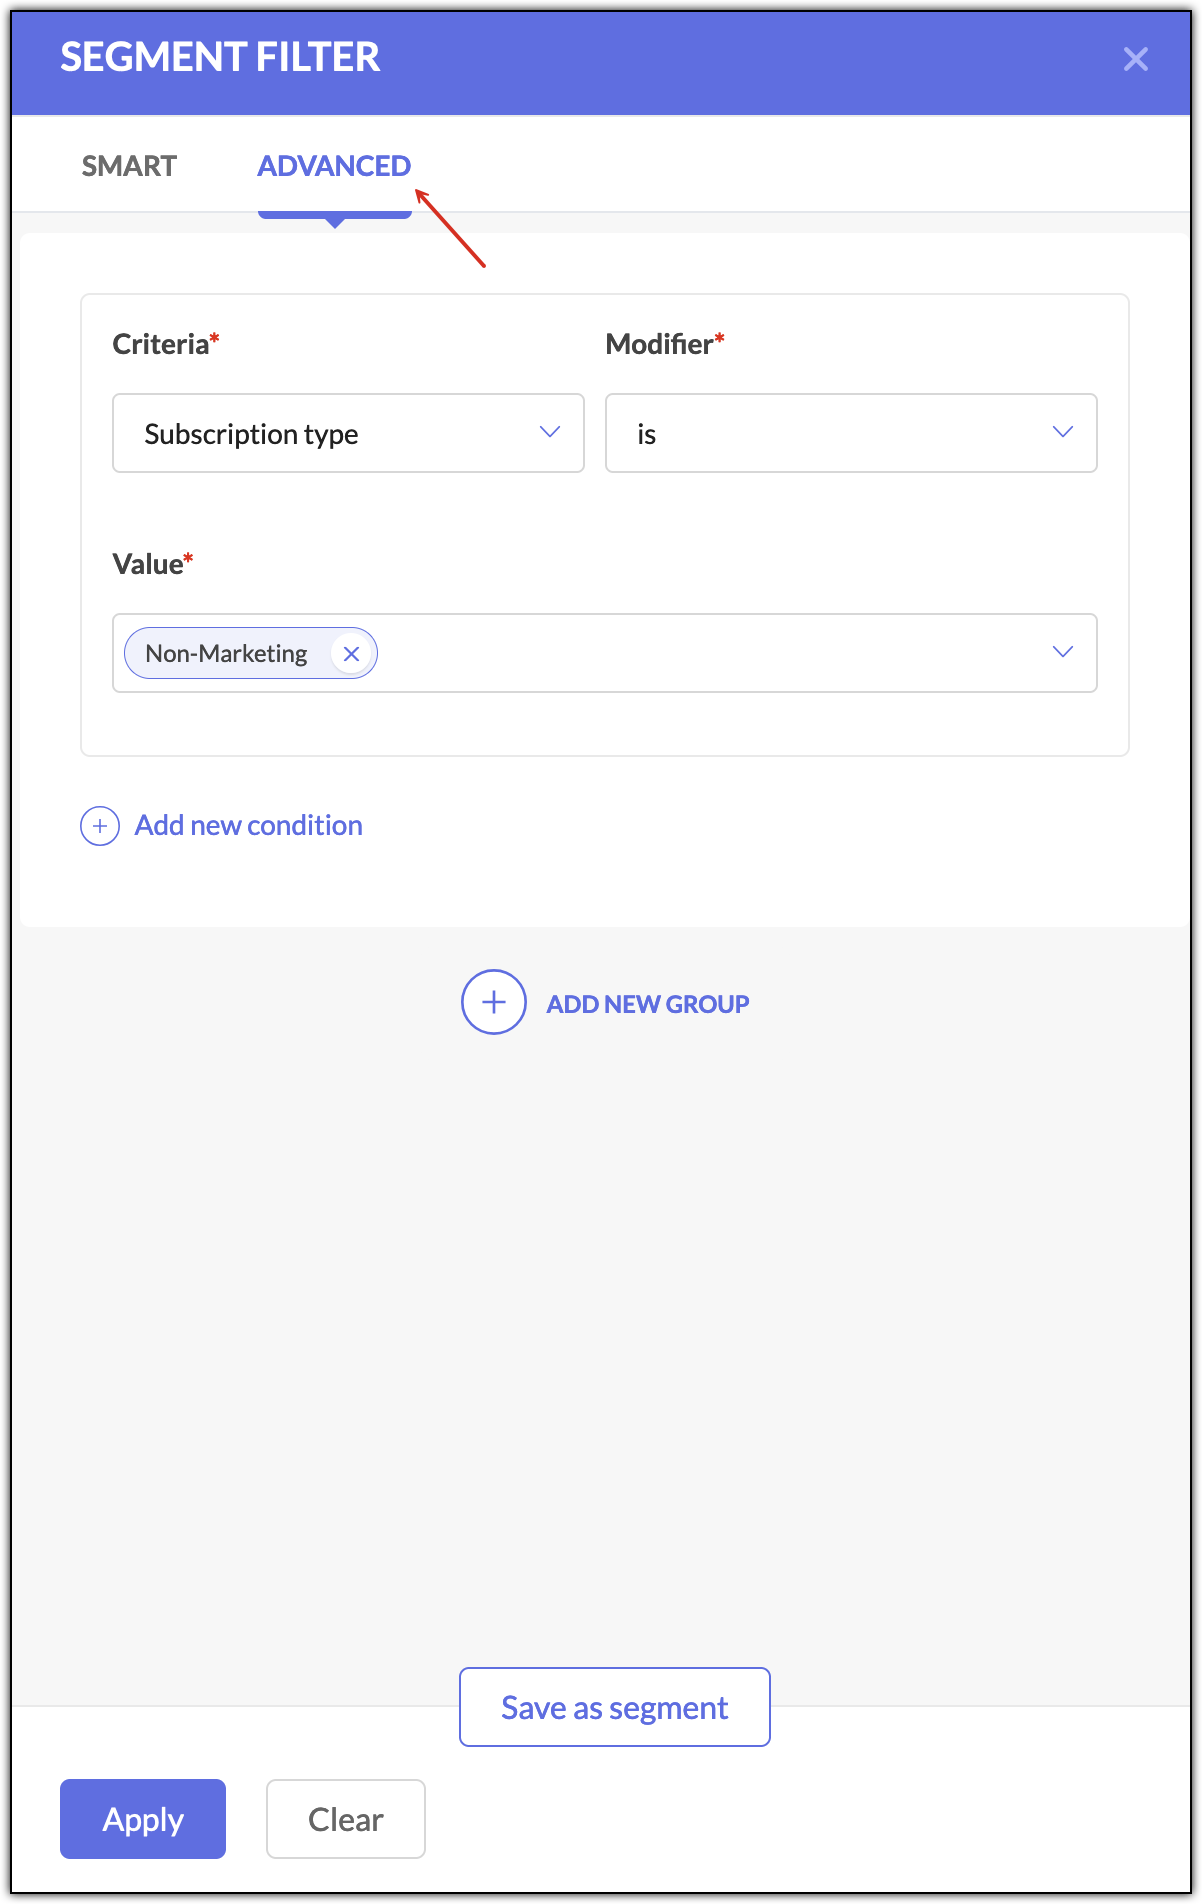
Task: Clear the filter with Clear button
Action: pos(346,1819)
